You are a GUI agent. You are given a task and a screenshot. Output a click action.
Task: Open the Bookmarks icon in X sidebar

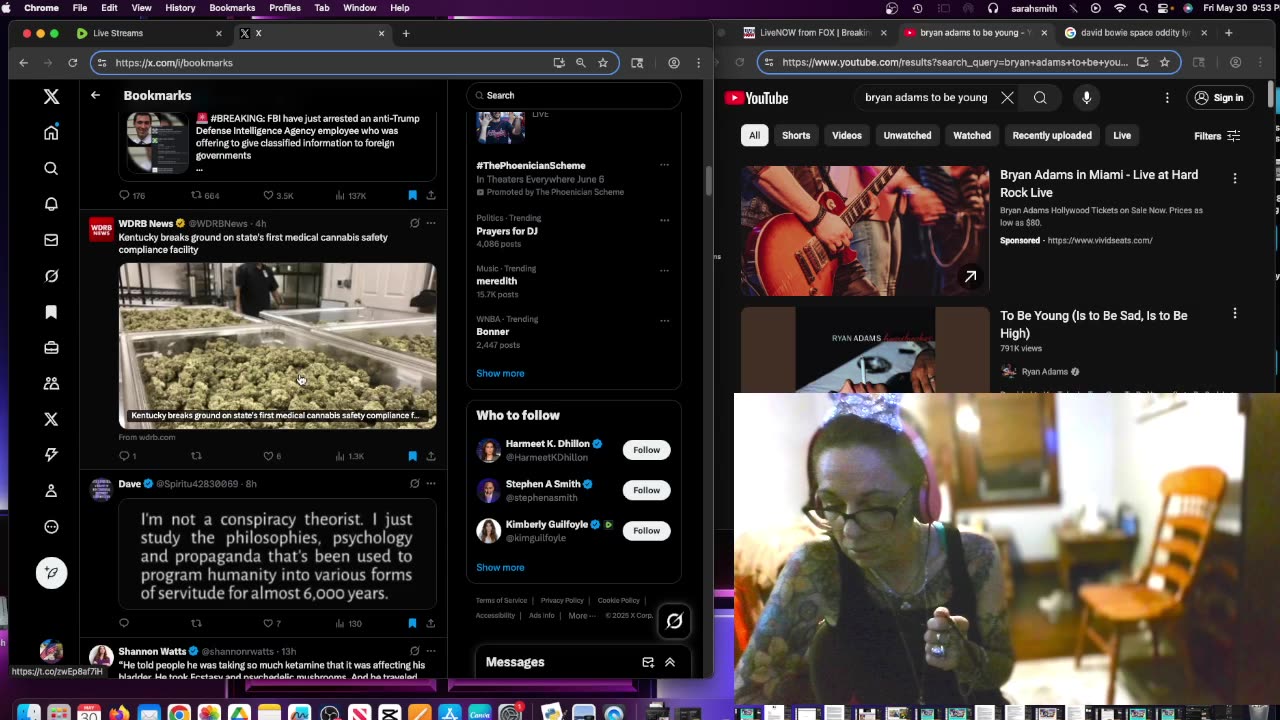(x=51, y=312)
